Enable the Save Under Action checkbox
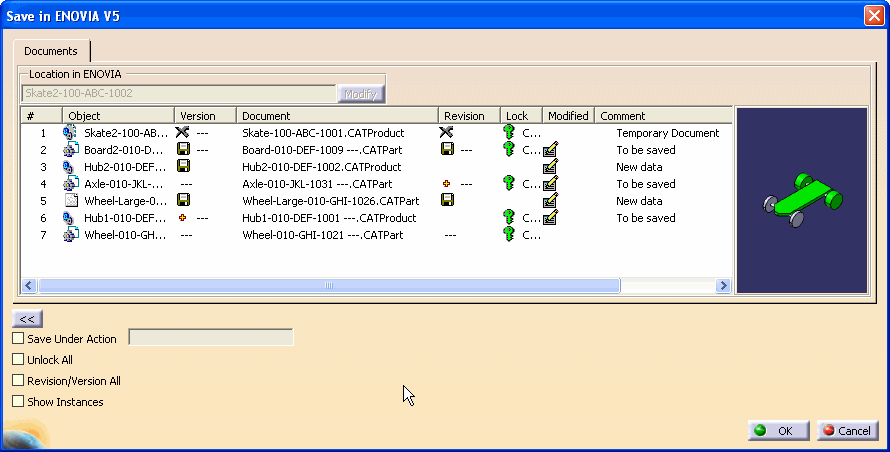 click(18, 338)
